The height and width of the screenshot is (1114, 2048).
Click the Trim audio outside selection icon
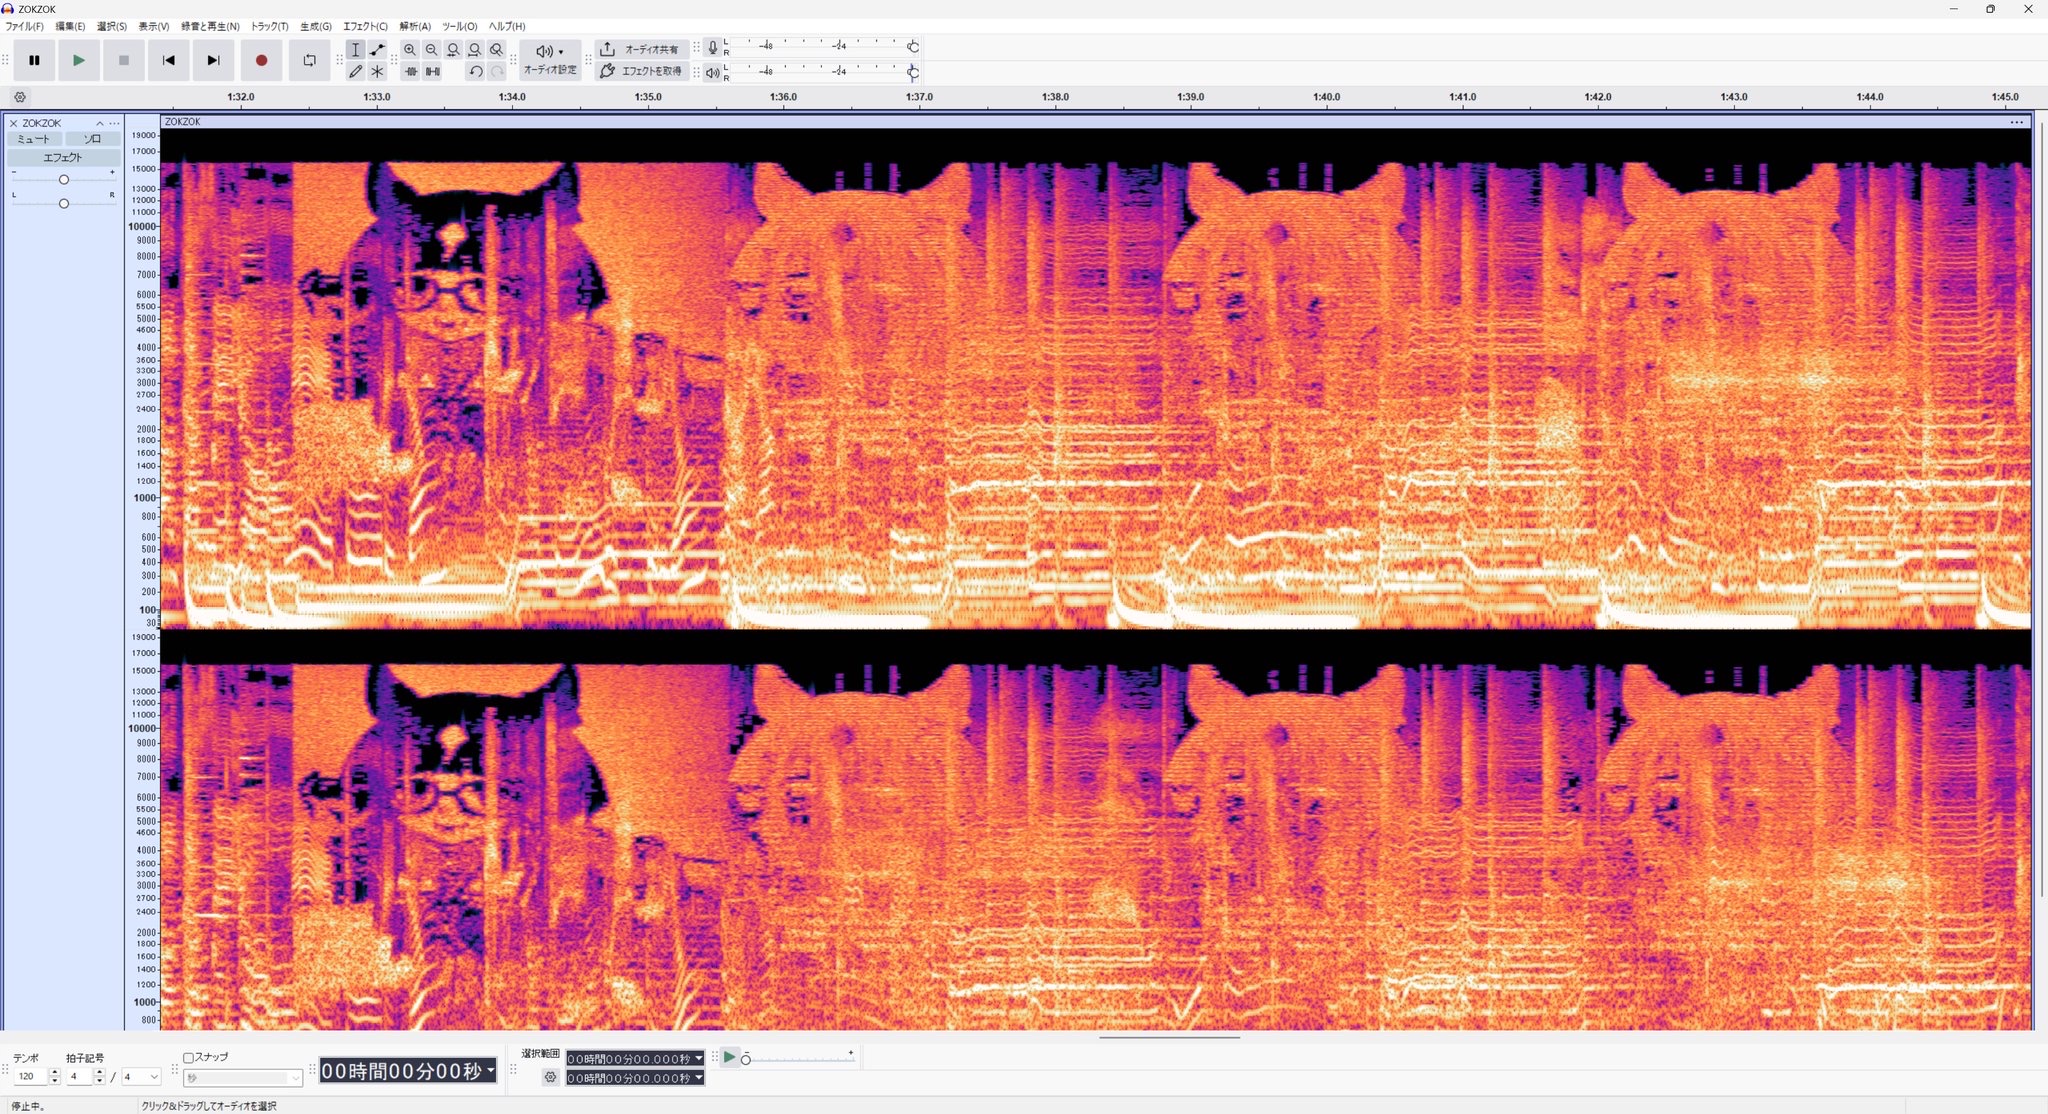pos(411,71)
